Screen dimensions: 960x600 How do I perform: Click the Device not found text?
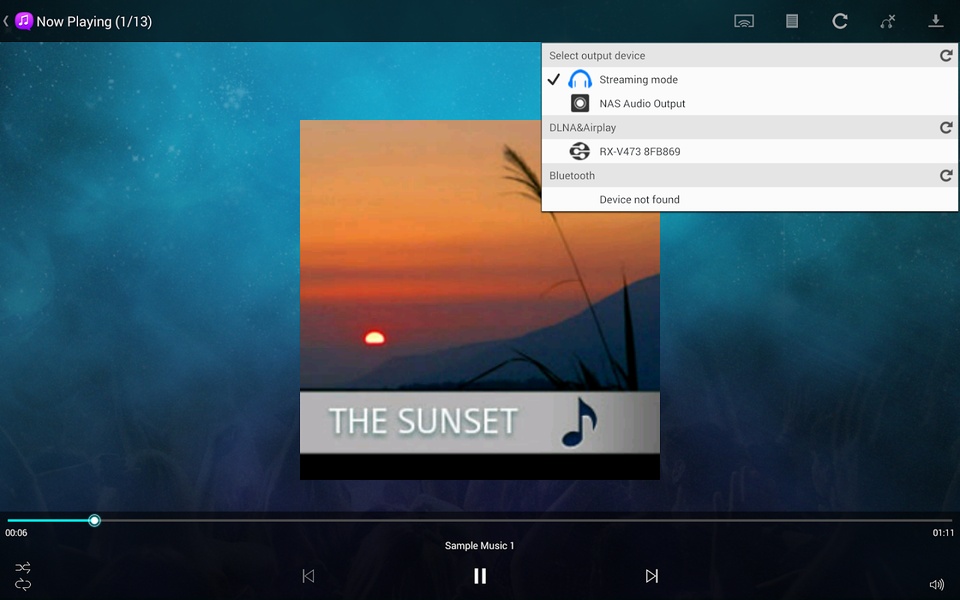click(x=639, y=200)
